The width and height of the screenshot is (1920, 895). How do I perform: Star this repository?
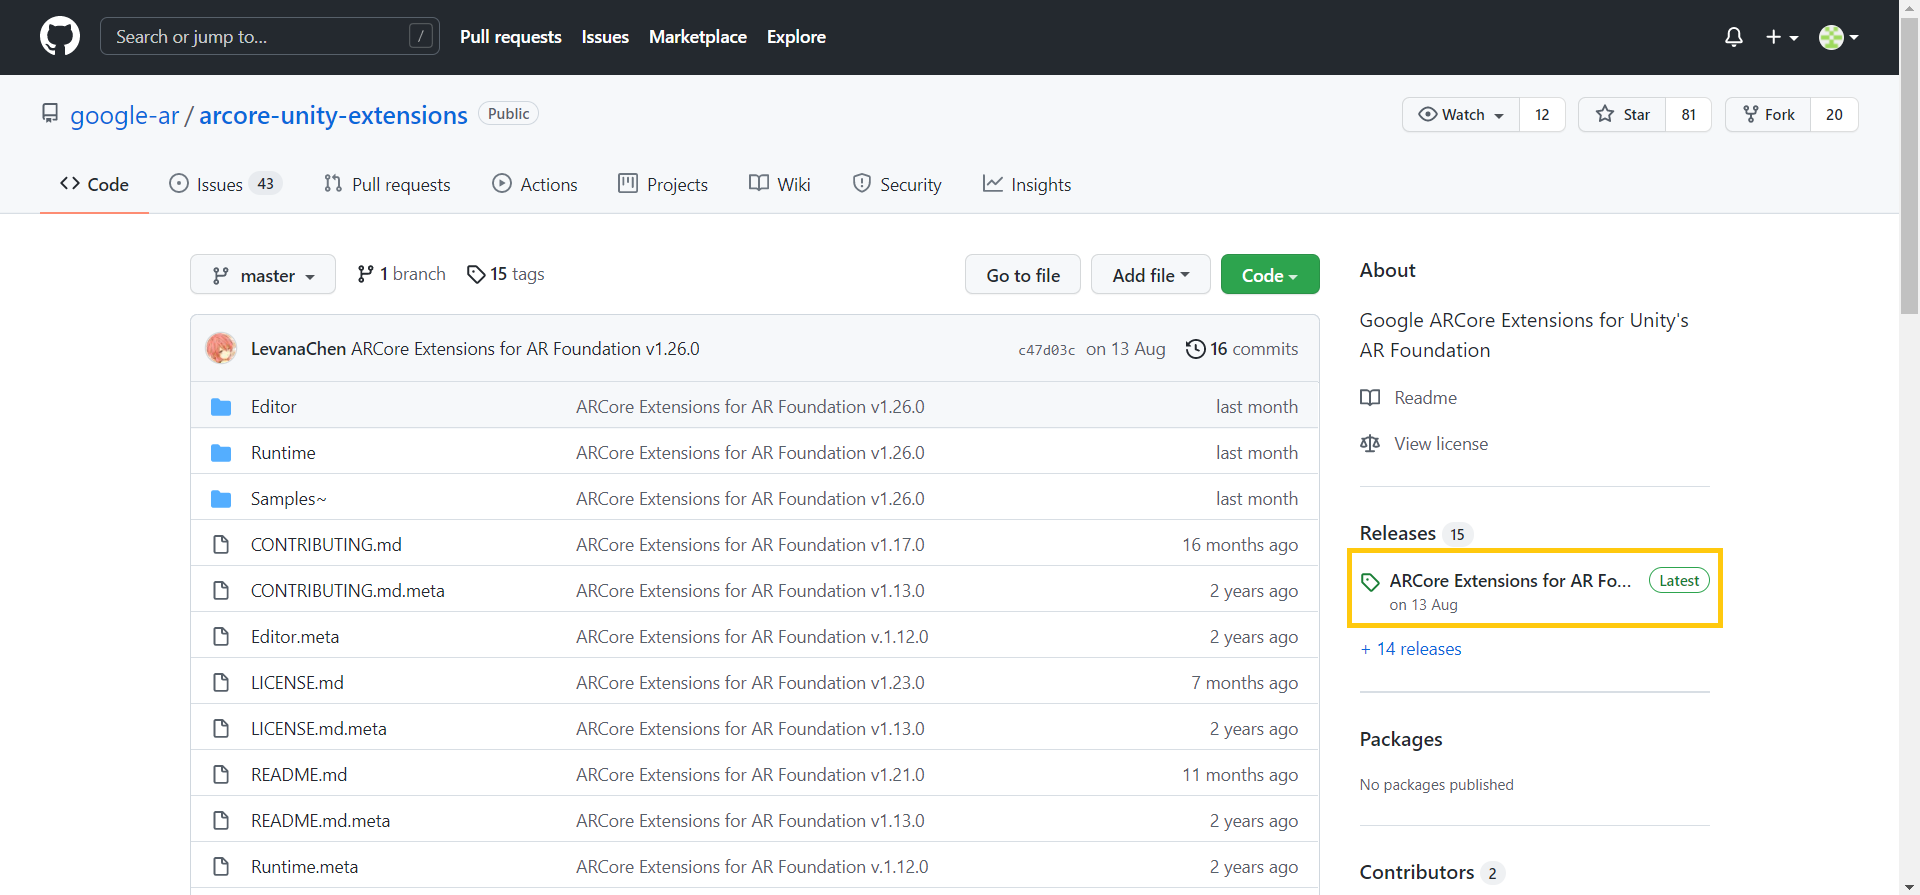tap(1622, 115)
